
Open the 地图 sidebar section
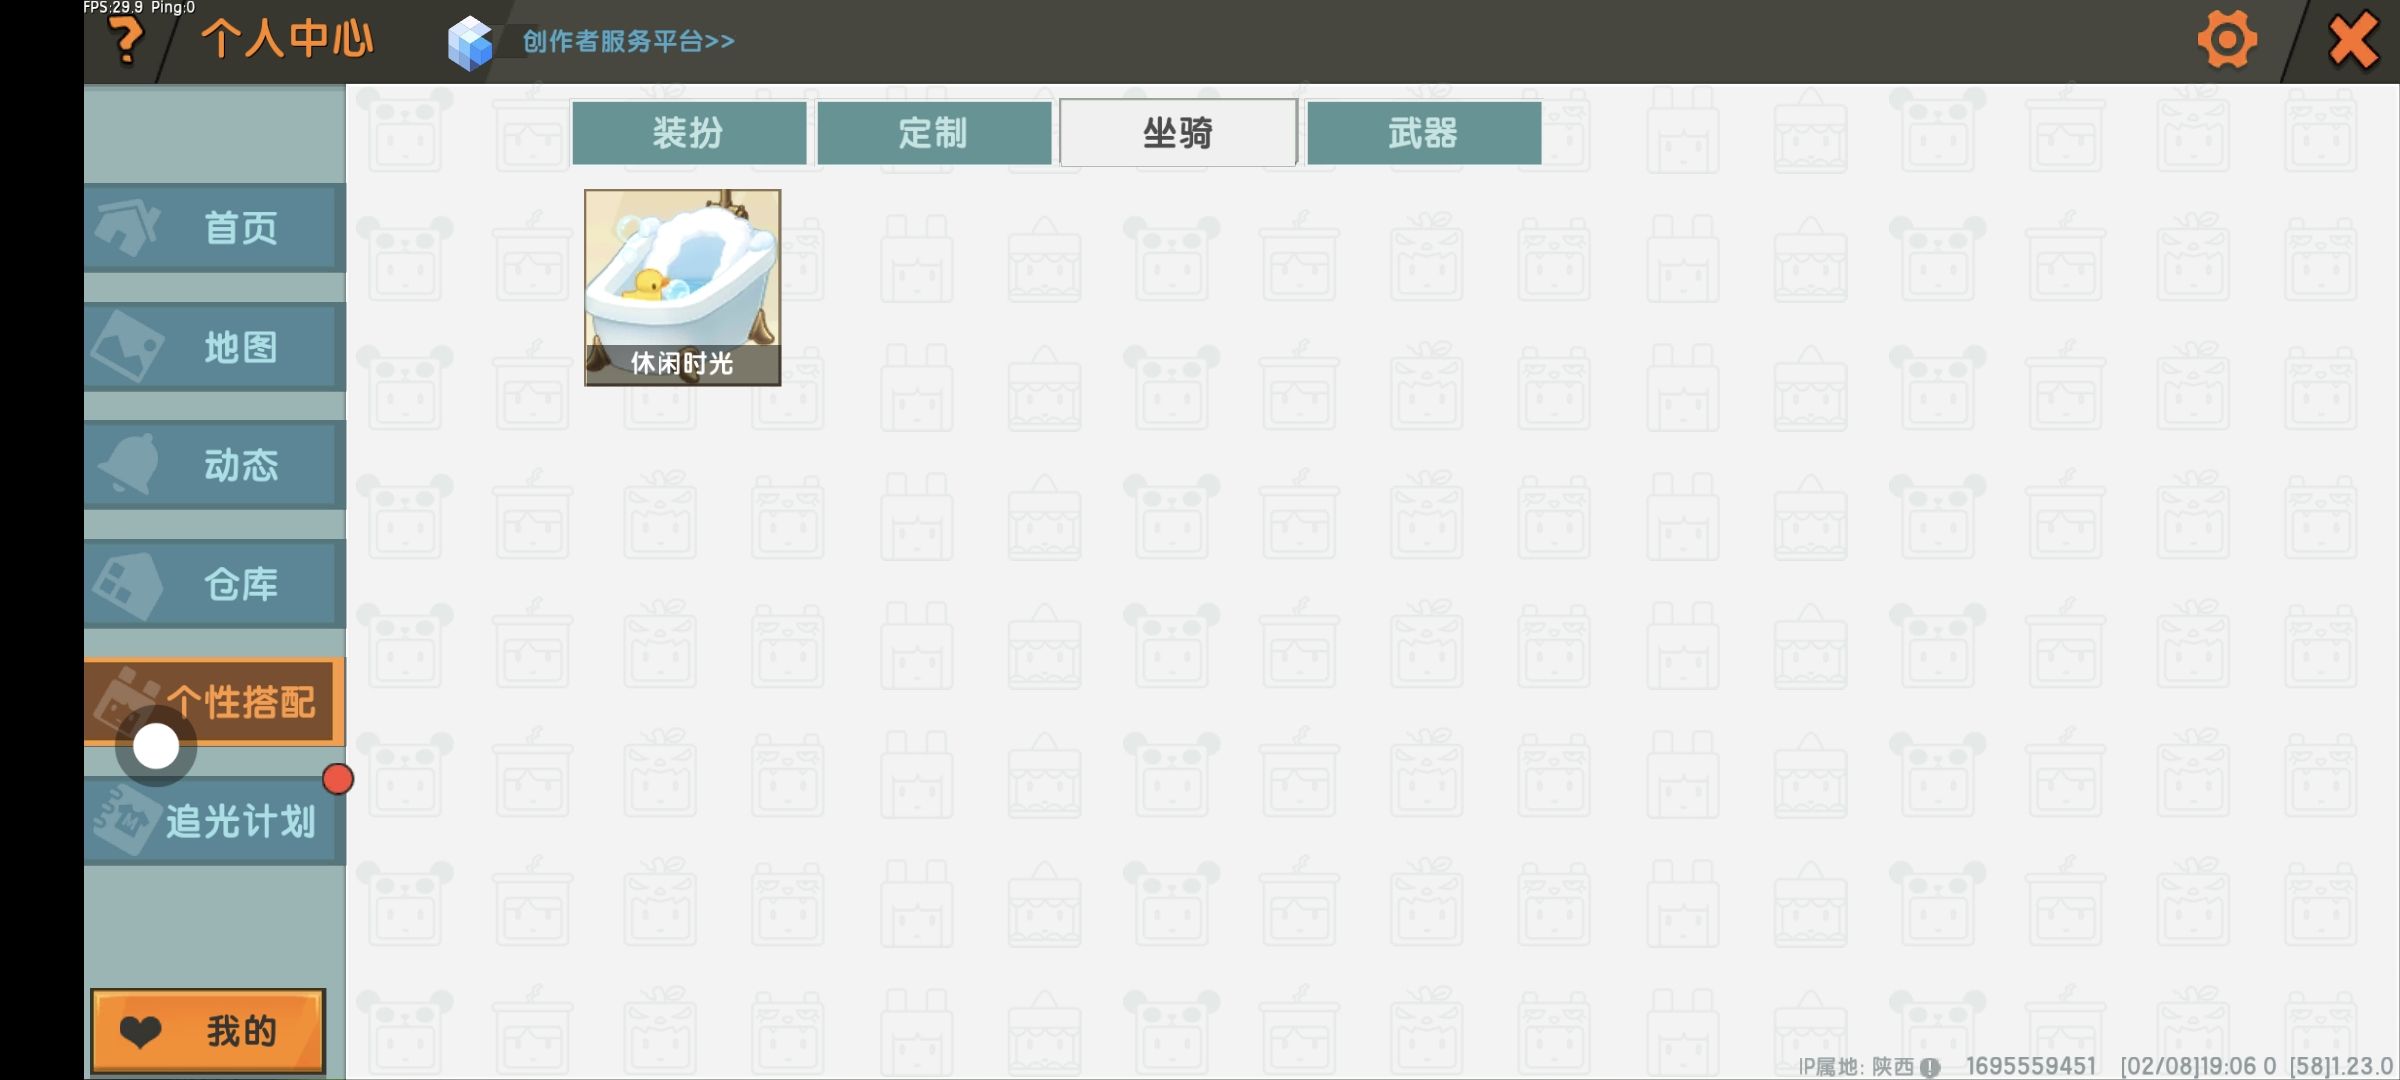click(215, 347)
